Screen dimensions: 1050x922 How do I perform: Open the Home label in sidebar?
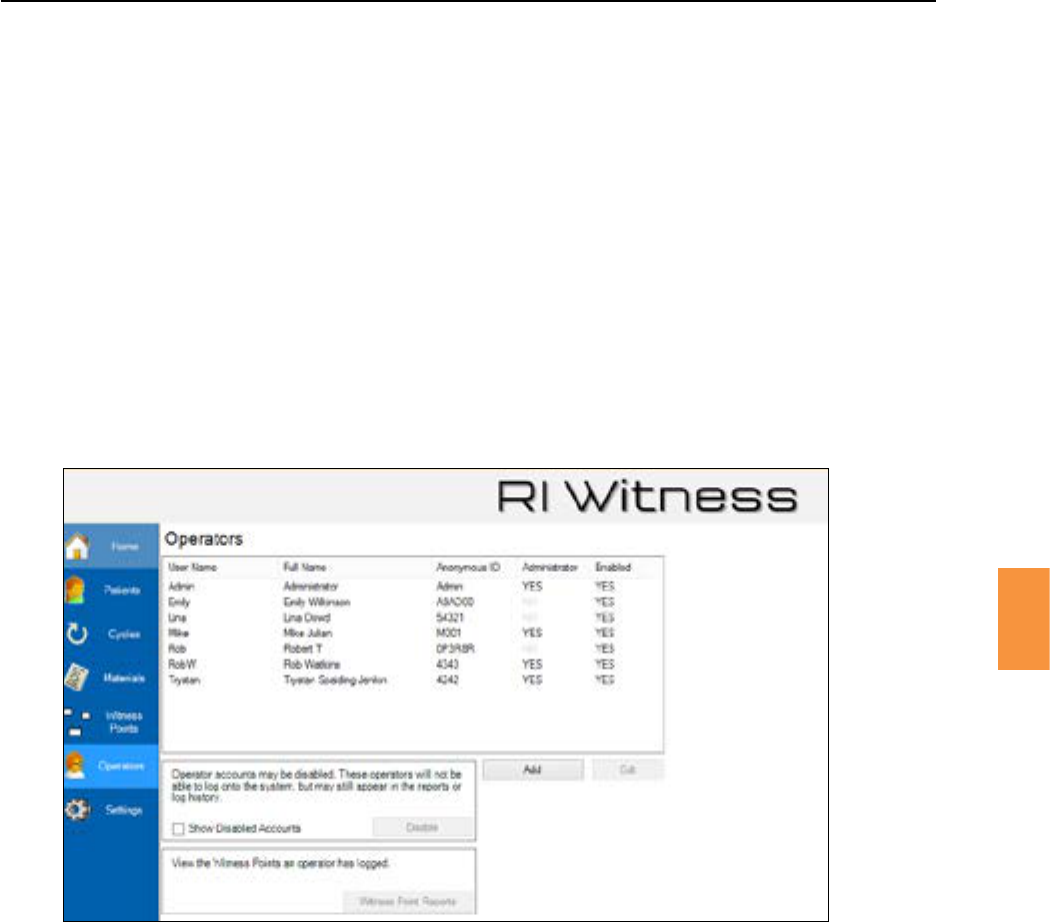pos(125,546)
